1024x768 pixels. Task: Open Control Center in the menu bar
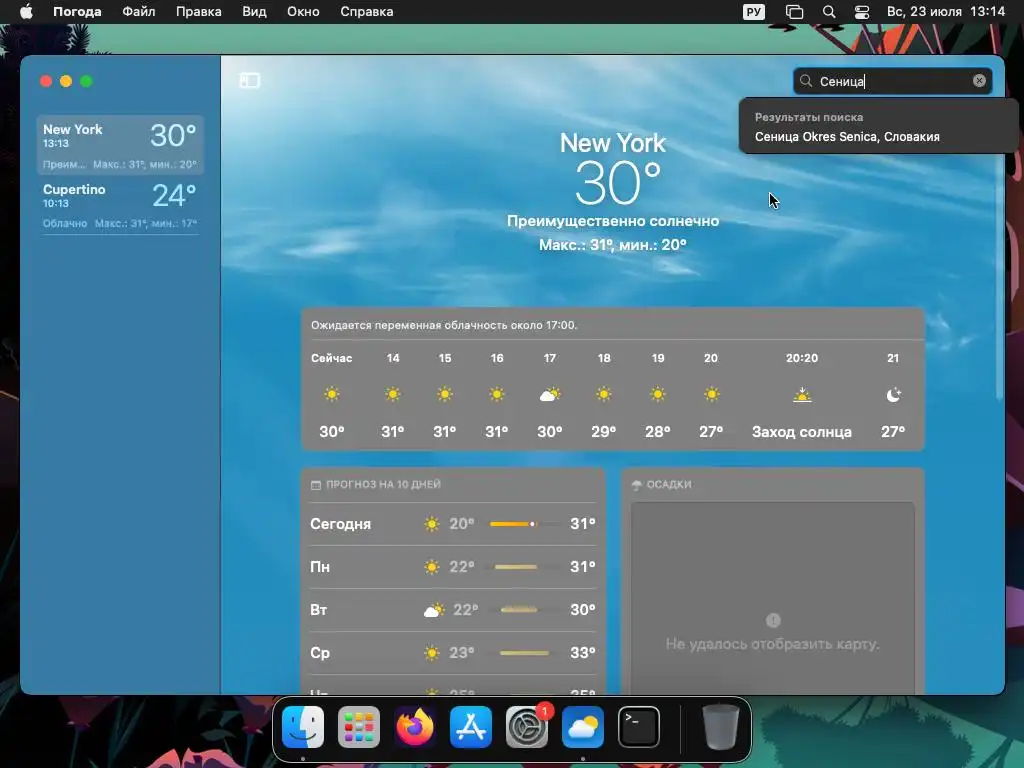click(x=862, y=11)
